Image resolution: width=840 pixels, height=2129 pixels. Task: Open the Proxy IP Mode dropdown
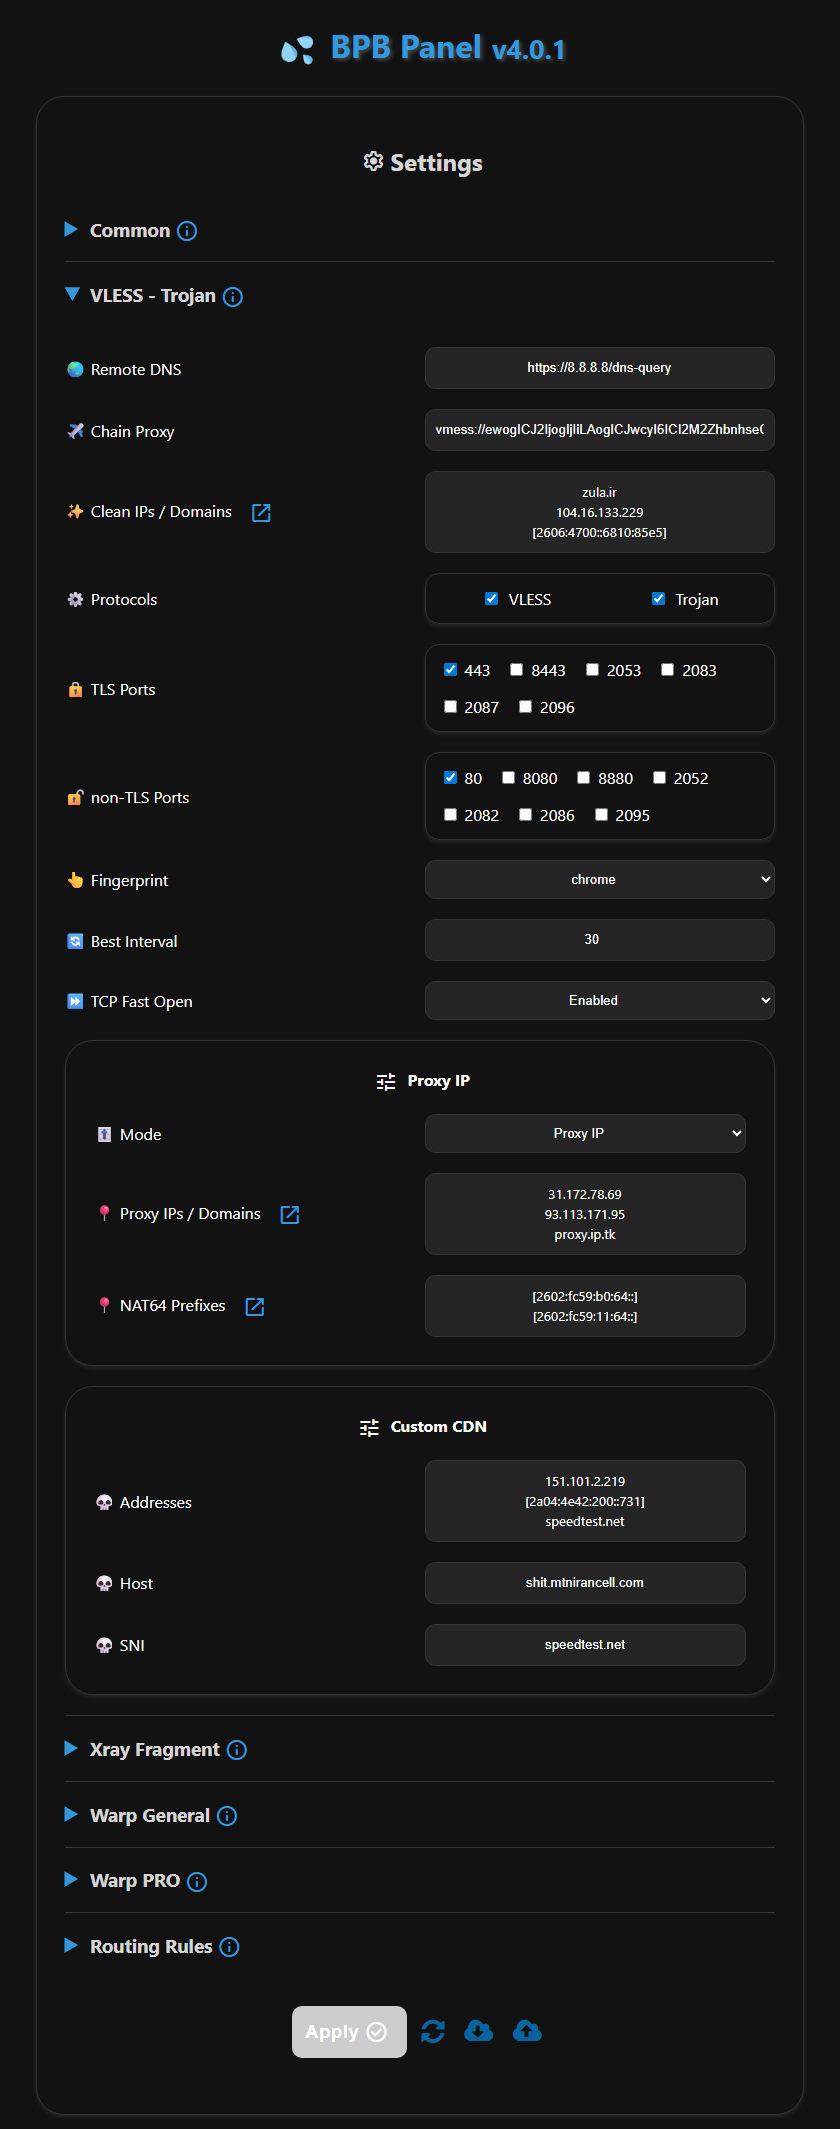(x=585, y=1134)
